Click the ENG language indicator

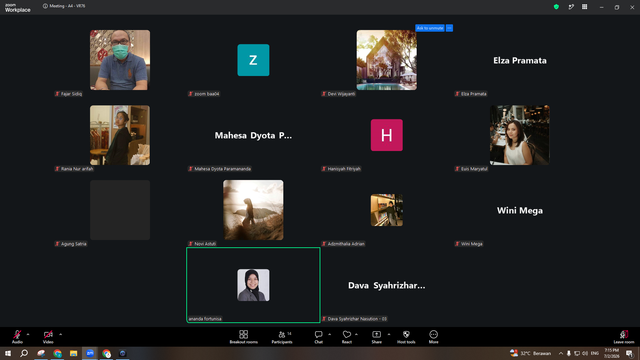tap(595, 353)
